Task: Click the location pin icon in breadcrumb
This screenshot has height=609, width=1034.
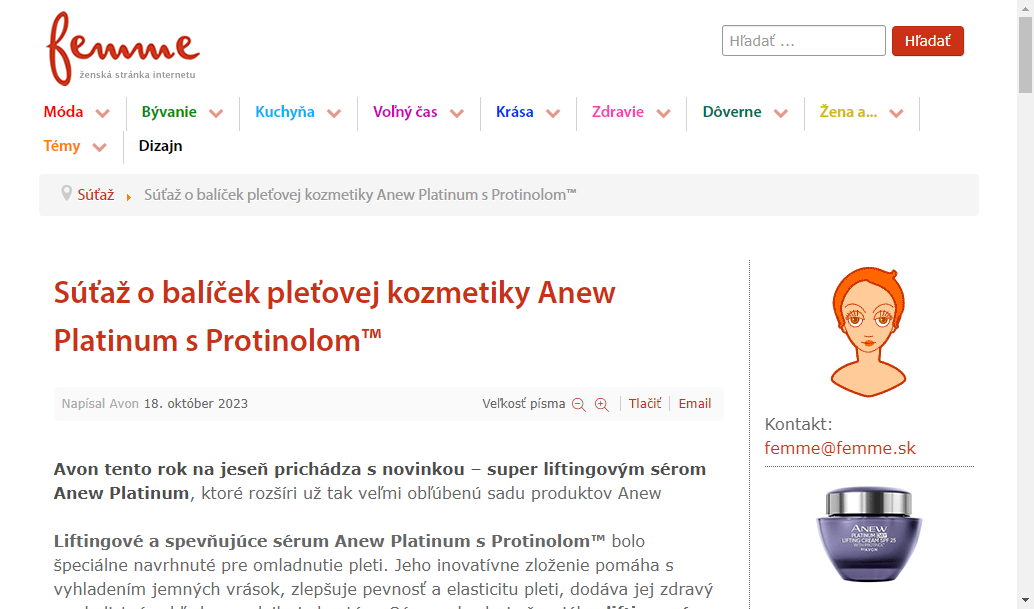Action: click(x=66, y=193)
